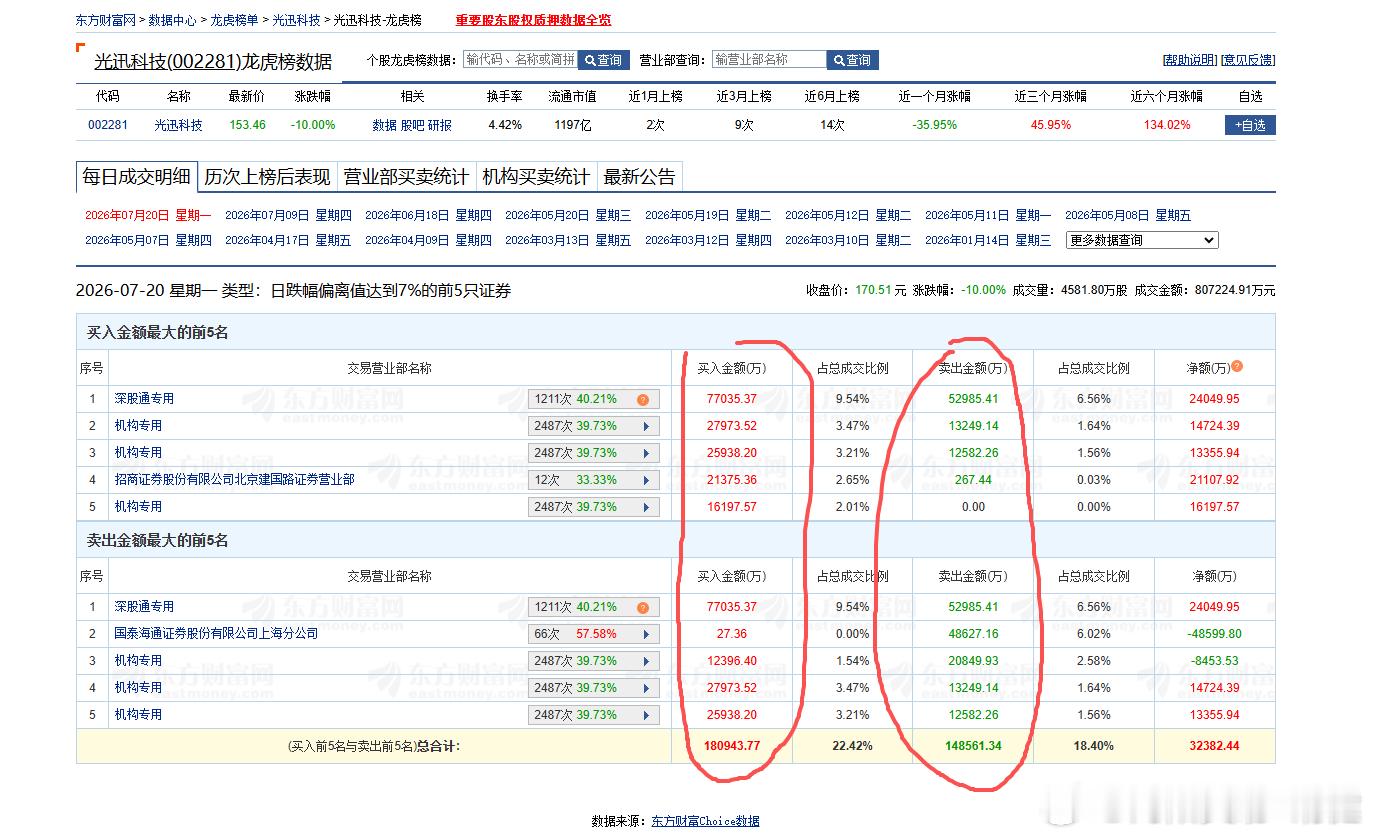Open 光迅科技 stock name link in table
The width and height of the screenshot is (1374, 840).
click(x=178, y=125)
